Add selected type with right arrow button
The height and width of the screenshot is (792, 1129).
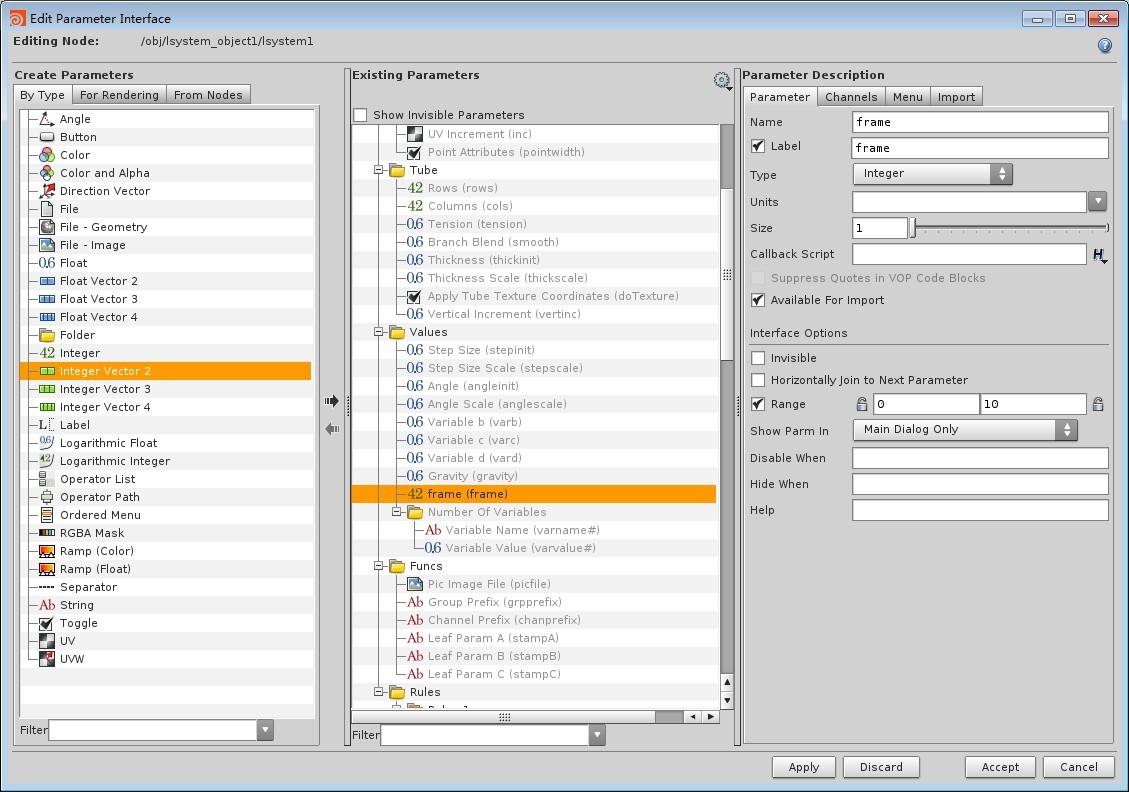(x=331, y=401)
